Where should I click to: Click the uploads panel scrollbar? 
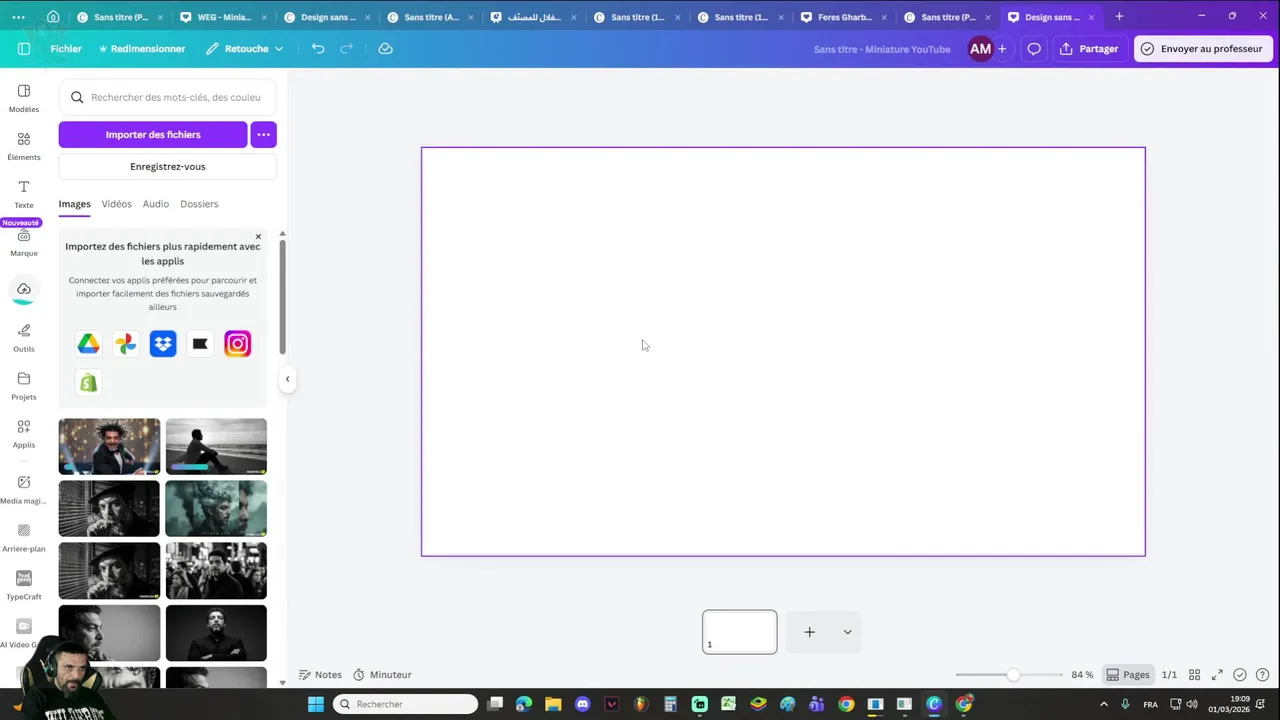282,296
